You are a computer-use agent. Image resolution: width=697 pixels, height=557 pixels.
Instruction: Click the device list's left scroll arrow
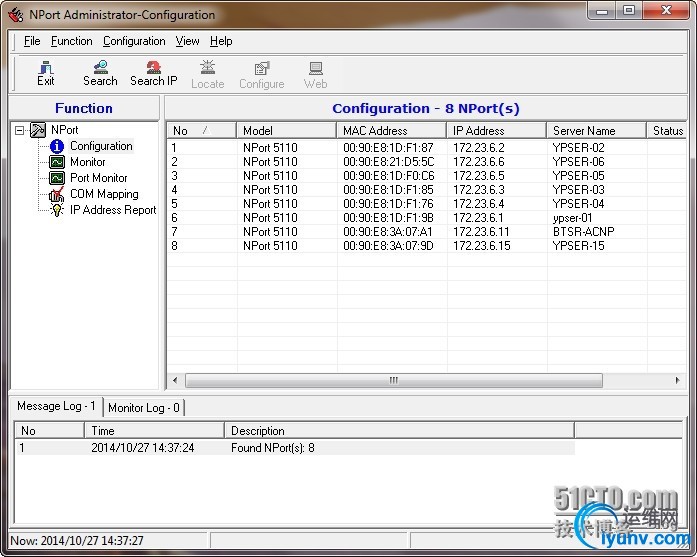[175, 381]
